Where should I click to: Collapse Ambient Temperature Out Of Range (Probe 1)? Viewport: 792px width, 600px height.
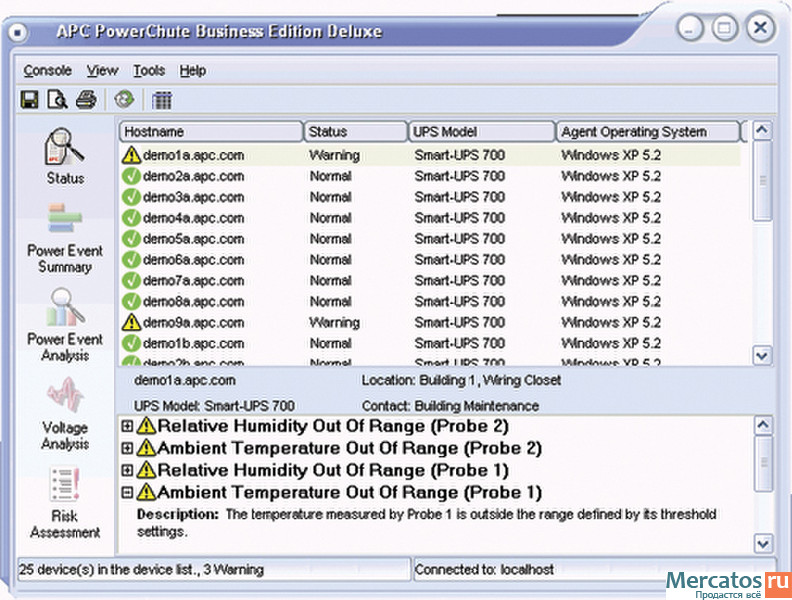tap(127, 493)
